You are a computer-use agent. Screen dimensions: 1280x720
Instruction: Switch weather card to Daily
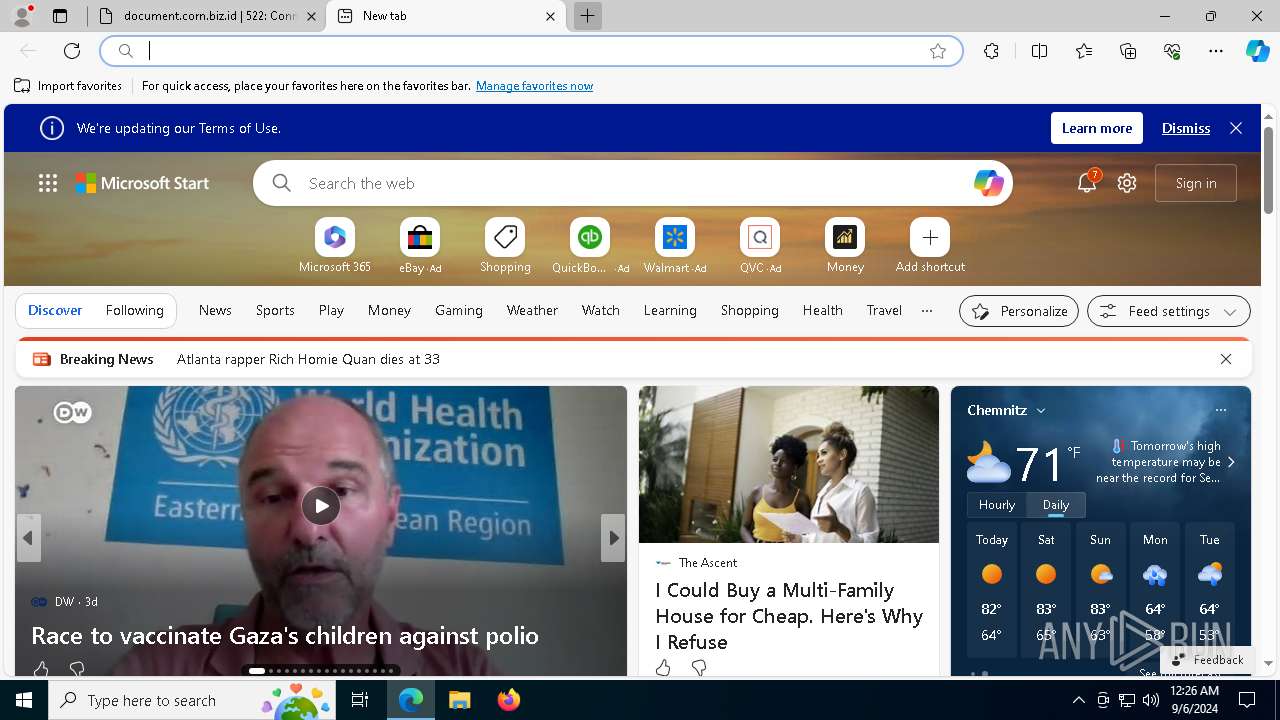coord(1056,505)
